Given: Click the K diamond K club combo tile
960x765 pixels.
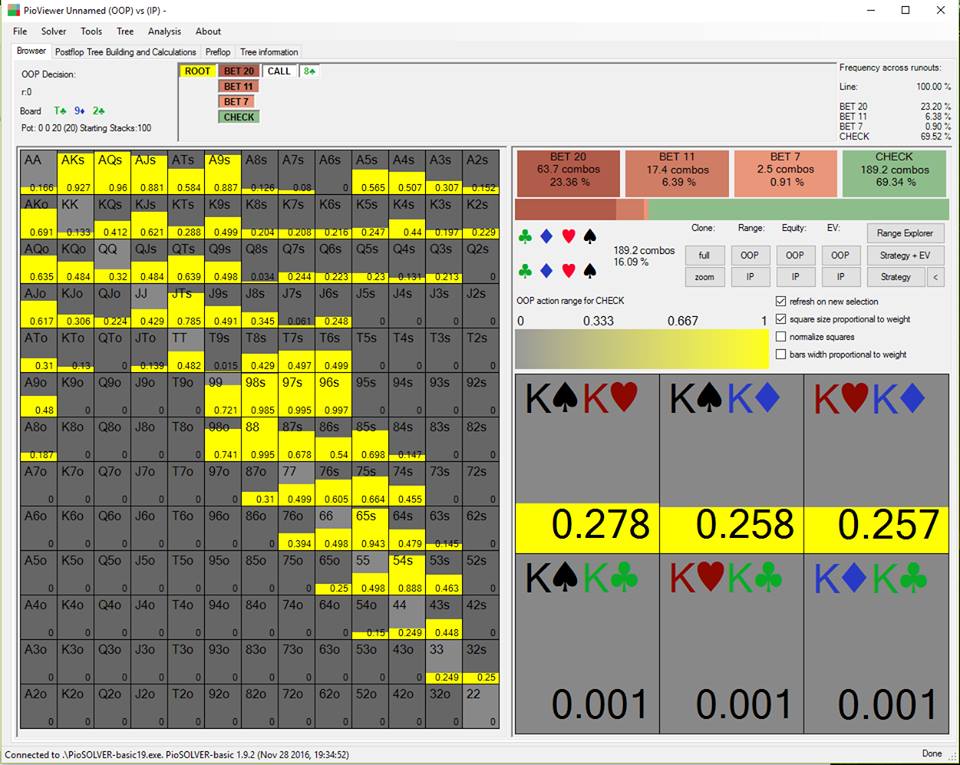Looking at the screenshot, I should click(x=877, y=644).
